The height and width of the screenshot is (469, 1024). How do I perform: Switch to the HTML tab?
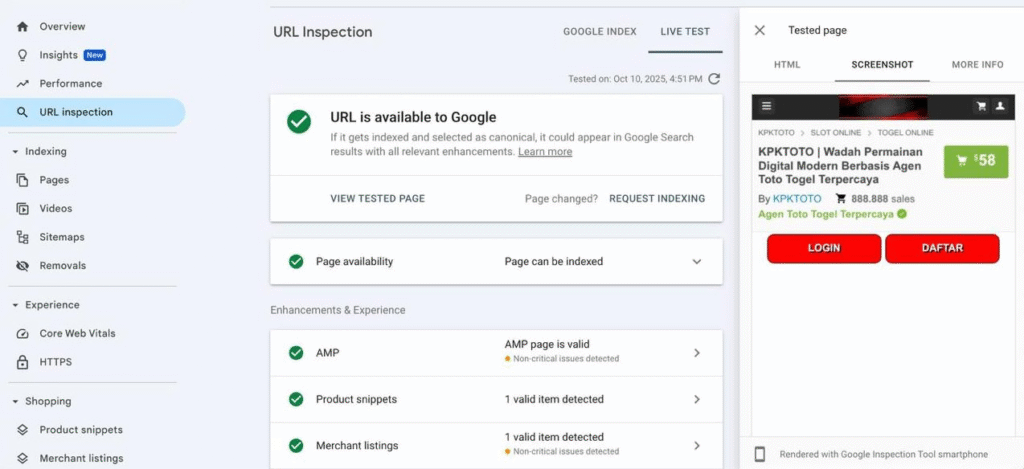(787, 65)
